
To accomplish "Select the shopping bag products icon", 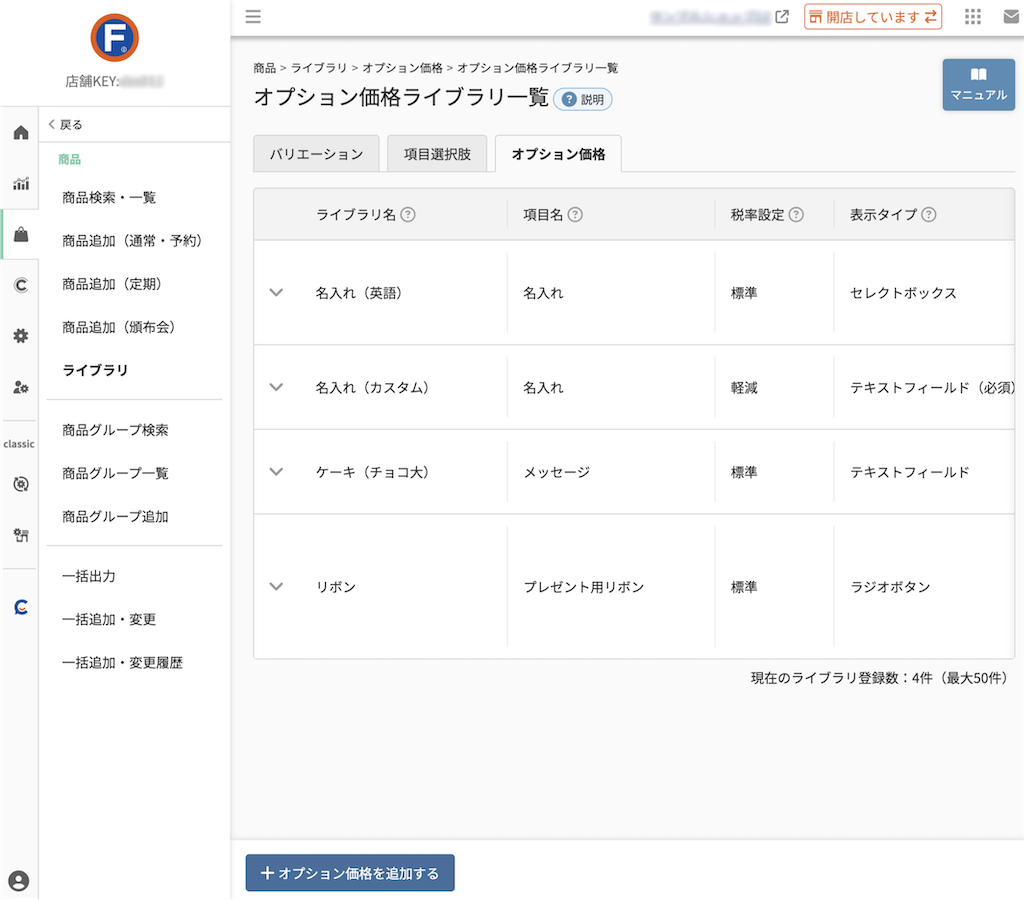I will (x=21, y=234).
